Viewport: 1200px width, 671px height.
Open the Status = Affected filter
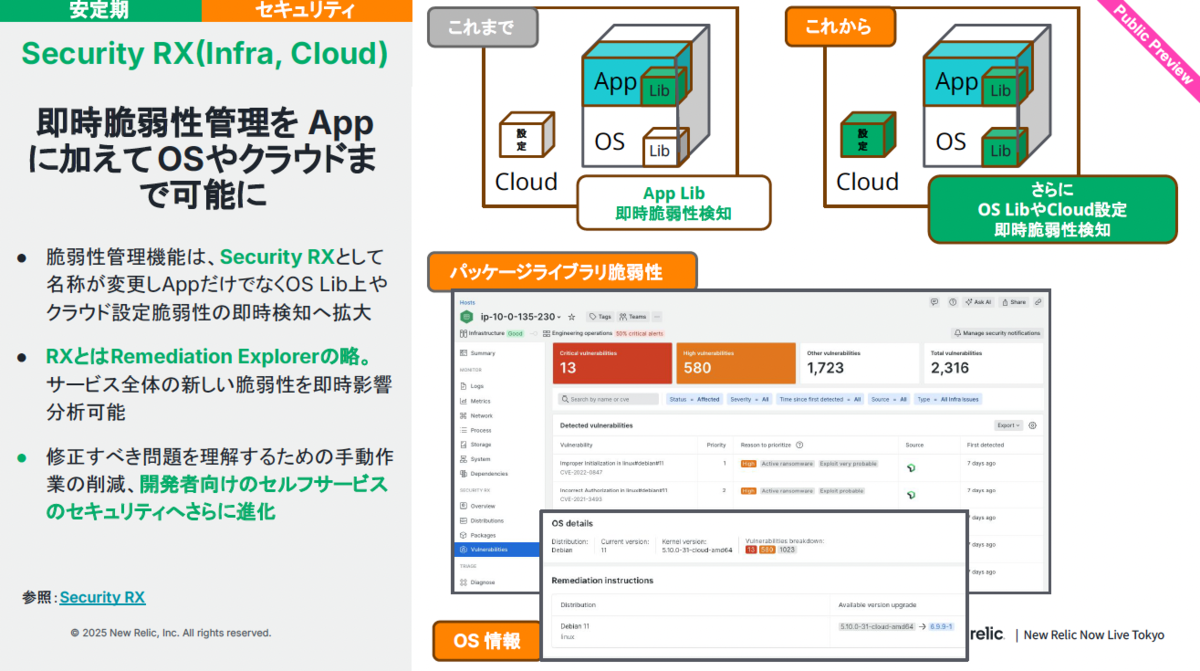click(694, 398)
